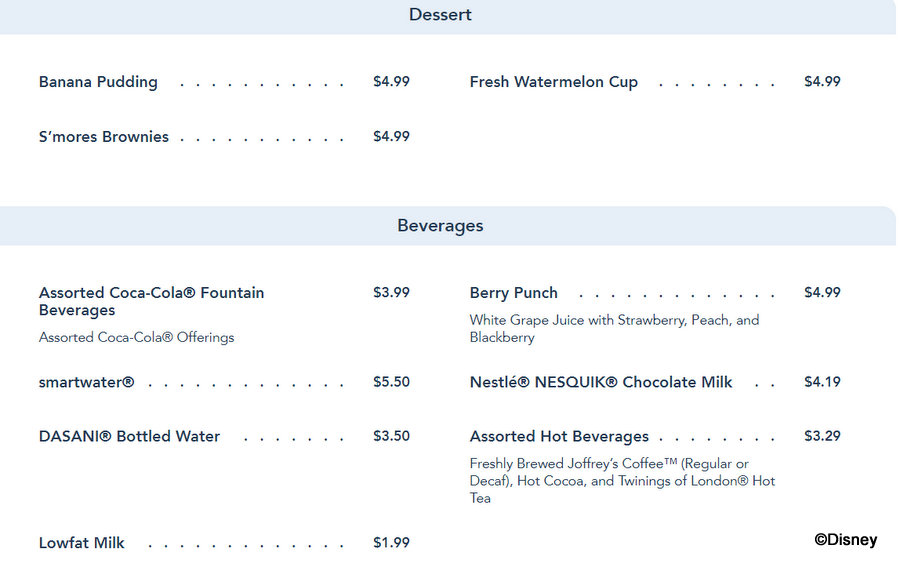Click the ©Disney watermark
The image size is (900, 567).
pyautogui.click(x=846, y=539)
